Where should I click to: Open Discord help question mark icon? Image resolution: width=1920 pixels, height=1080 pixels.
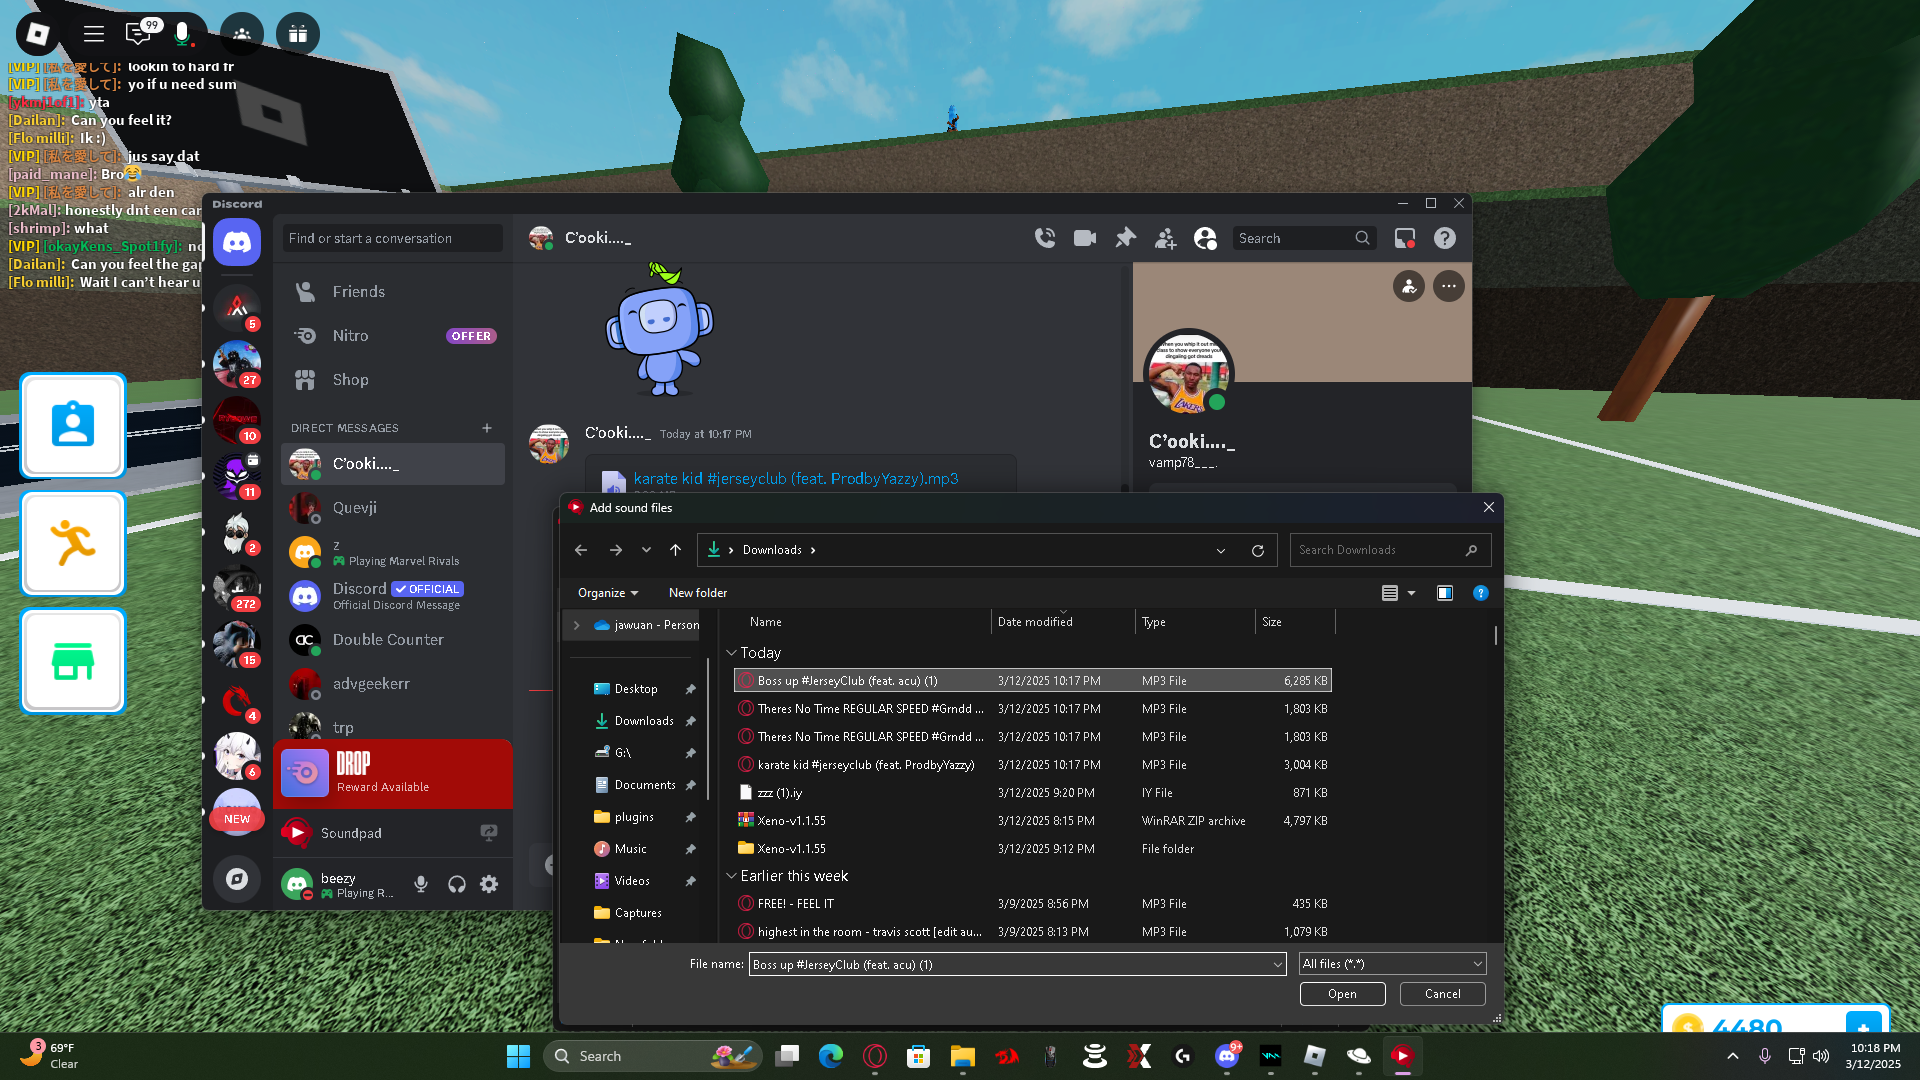pos(1445,238)
